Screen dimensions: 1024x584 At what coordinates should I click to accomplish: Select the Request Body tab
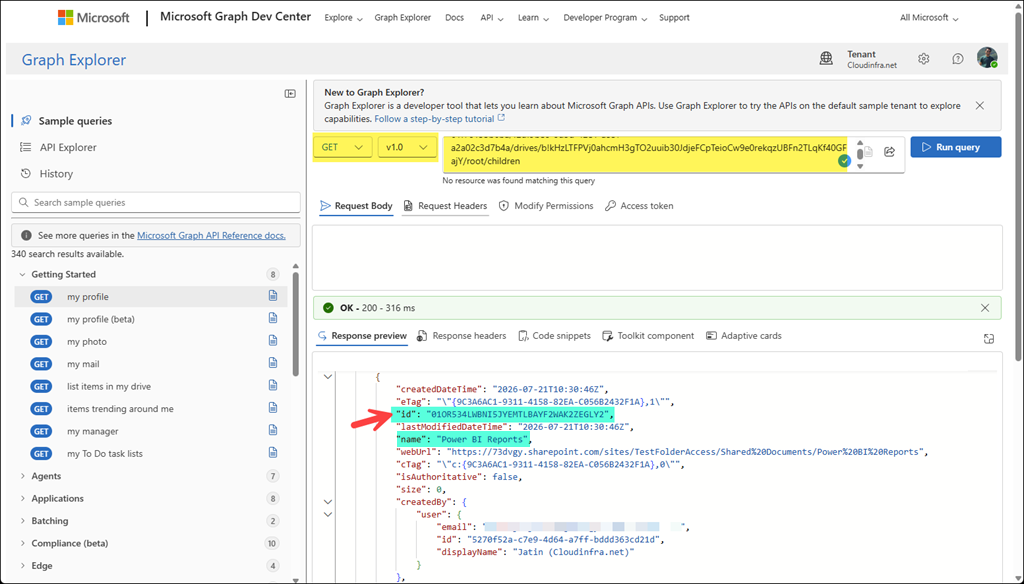click(x=356, y=206)
